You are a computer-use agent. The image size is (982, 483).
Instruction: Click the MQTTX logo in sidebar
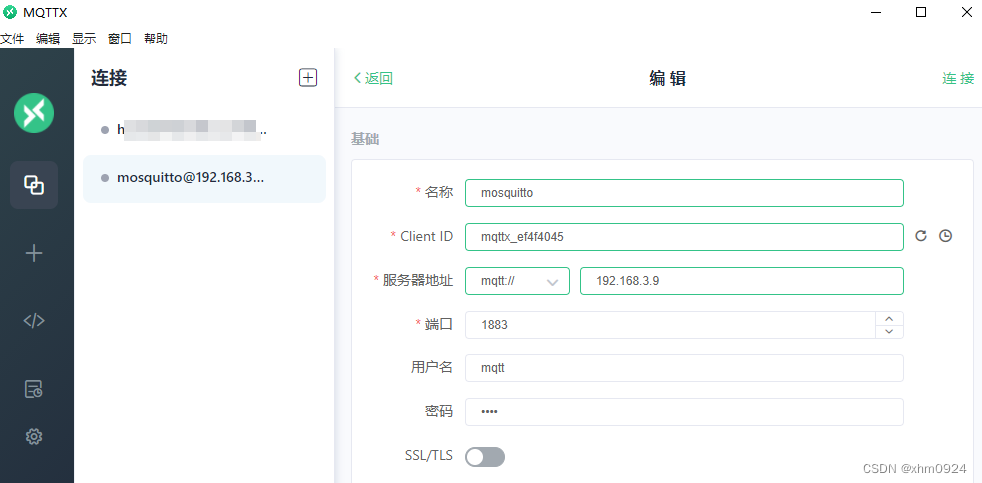(x=34, y=113)
